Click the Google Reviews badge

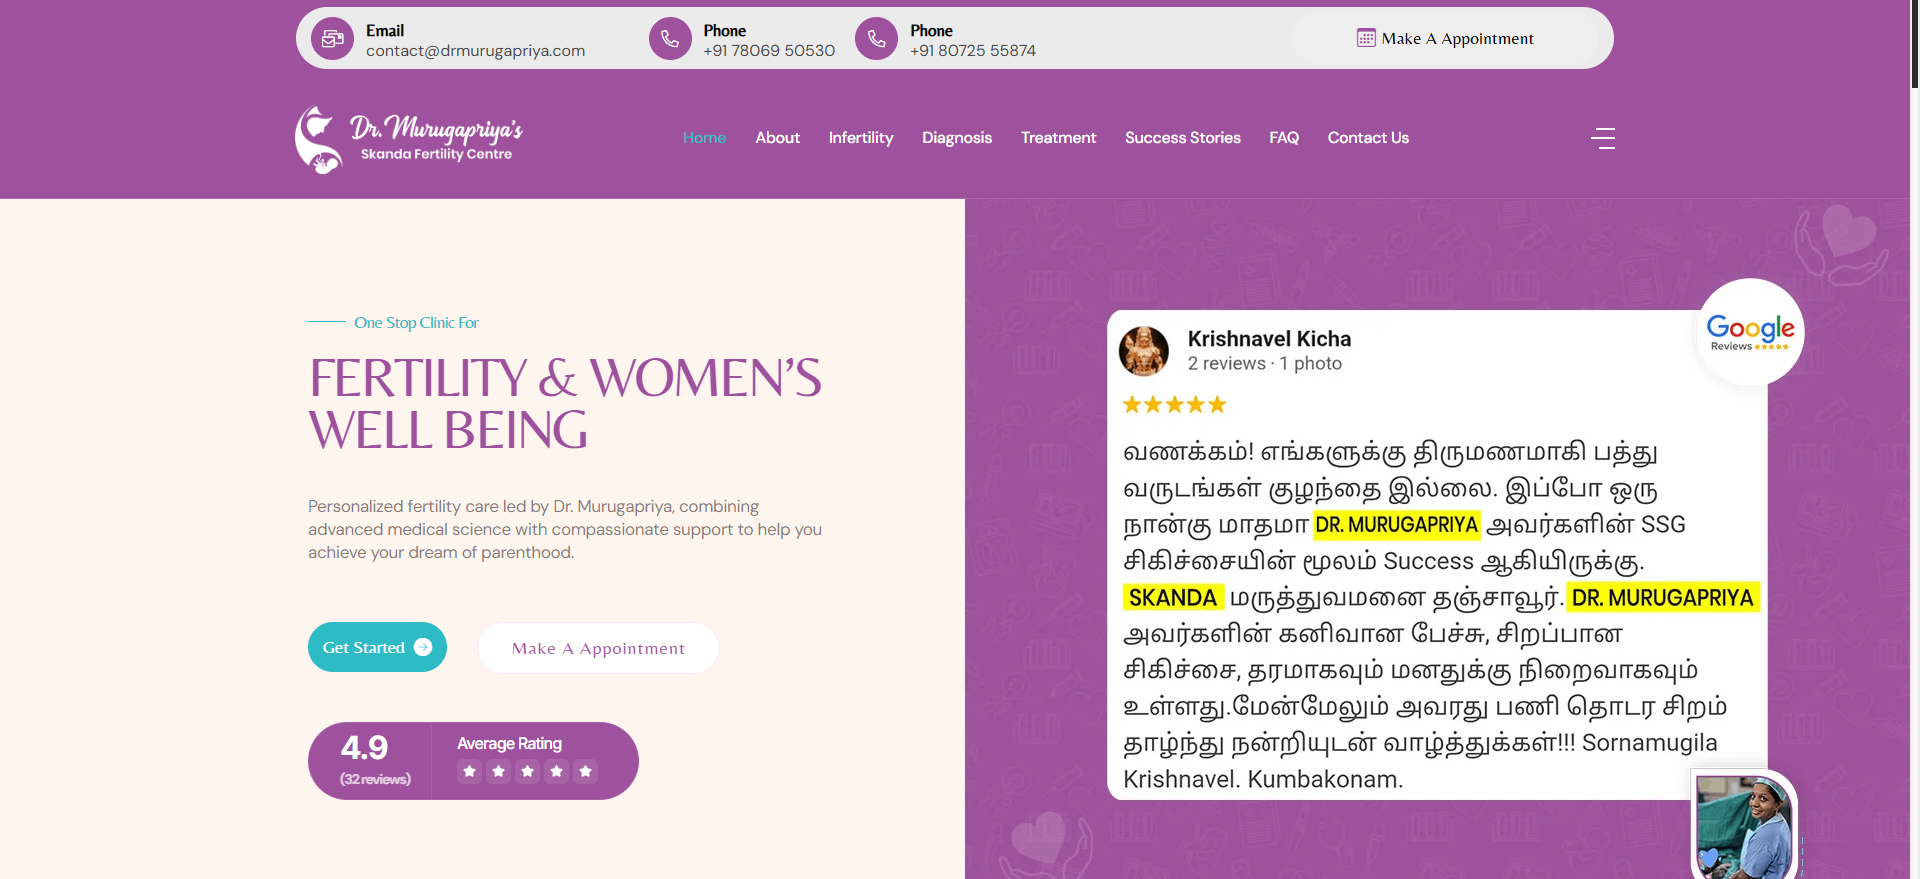click(x=1750, y=332)
